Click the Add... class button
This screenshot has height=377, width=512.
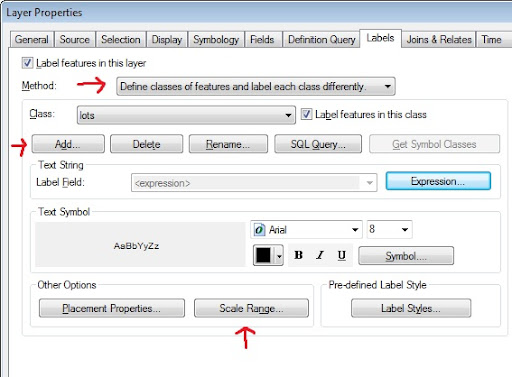(x=68, y=144)
